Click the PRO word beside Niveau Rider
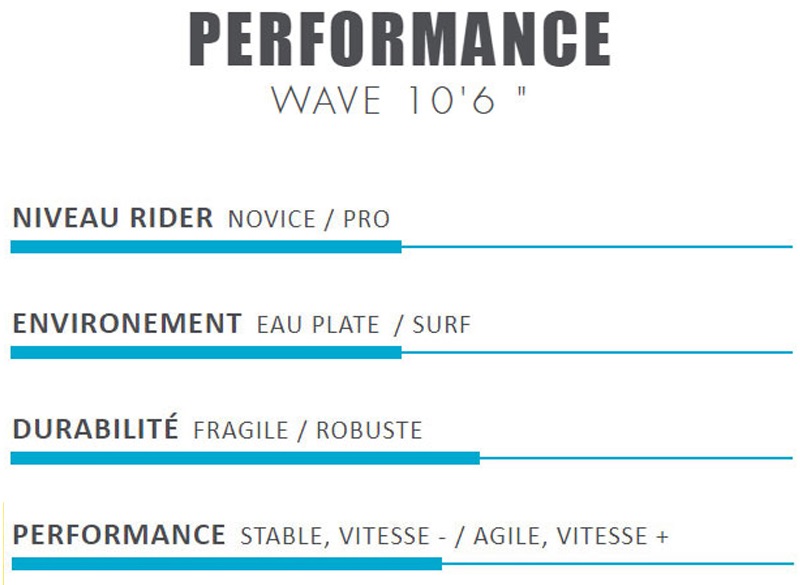The width and height of the screenshot is (800, 585). 366,220
